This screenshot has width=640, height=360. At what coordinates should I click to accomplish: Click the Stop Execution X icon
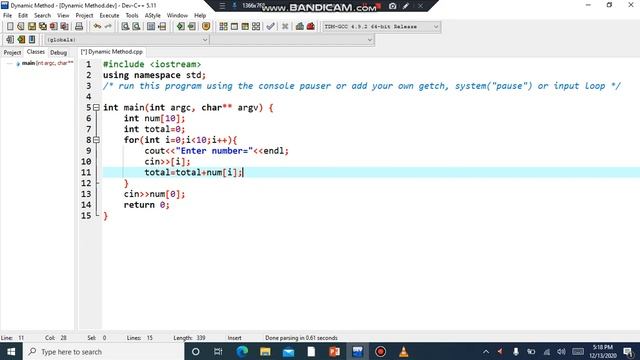[285, 27]
